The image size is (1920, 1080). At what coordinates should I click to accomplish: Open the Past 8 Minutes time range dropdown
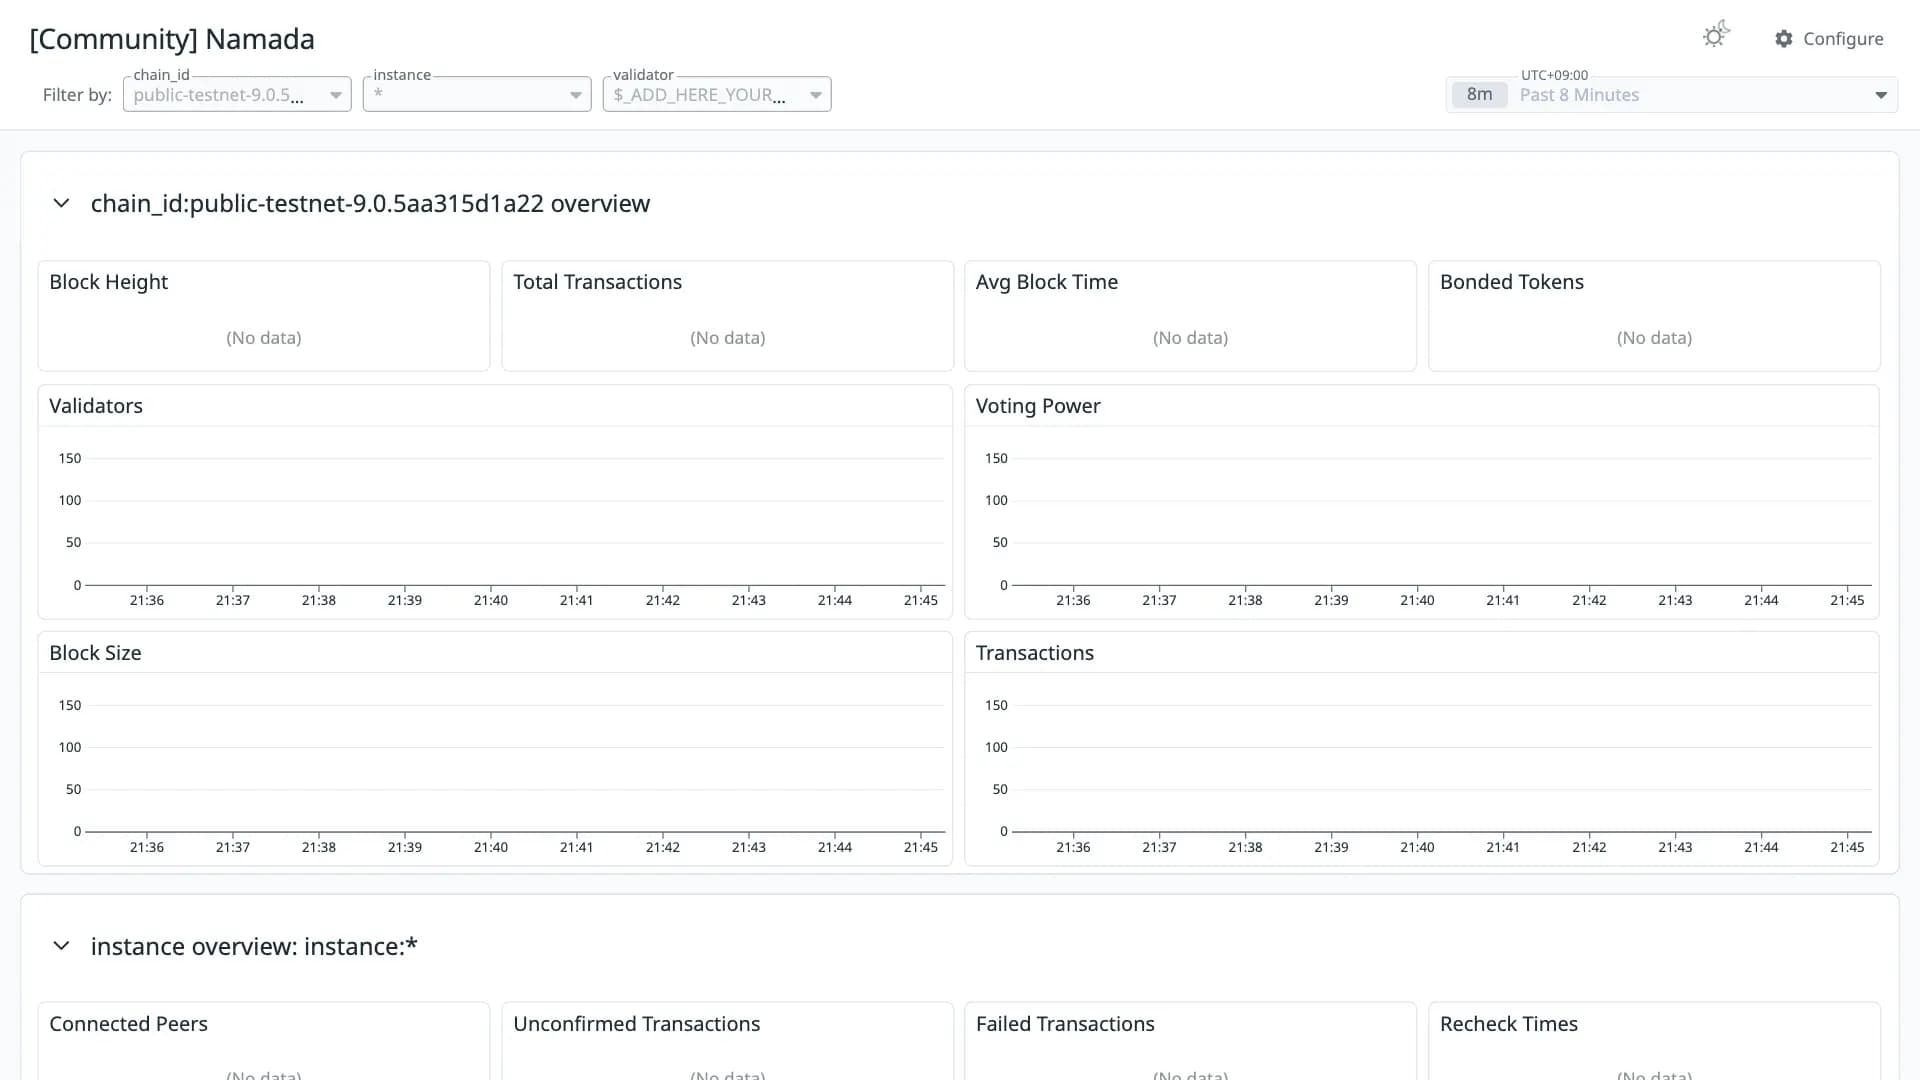click(x=1672, y=95)
